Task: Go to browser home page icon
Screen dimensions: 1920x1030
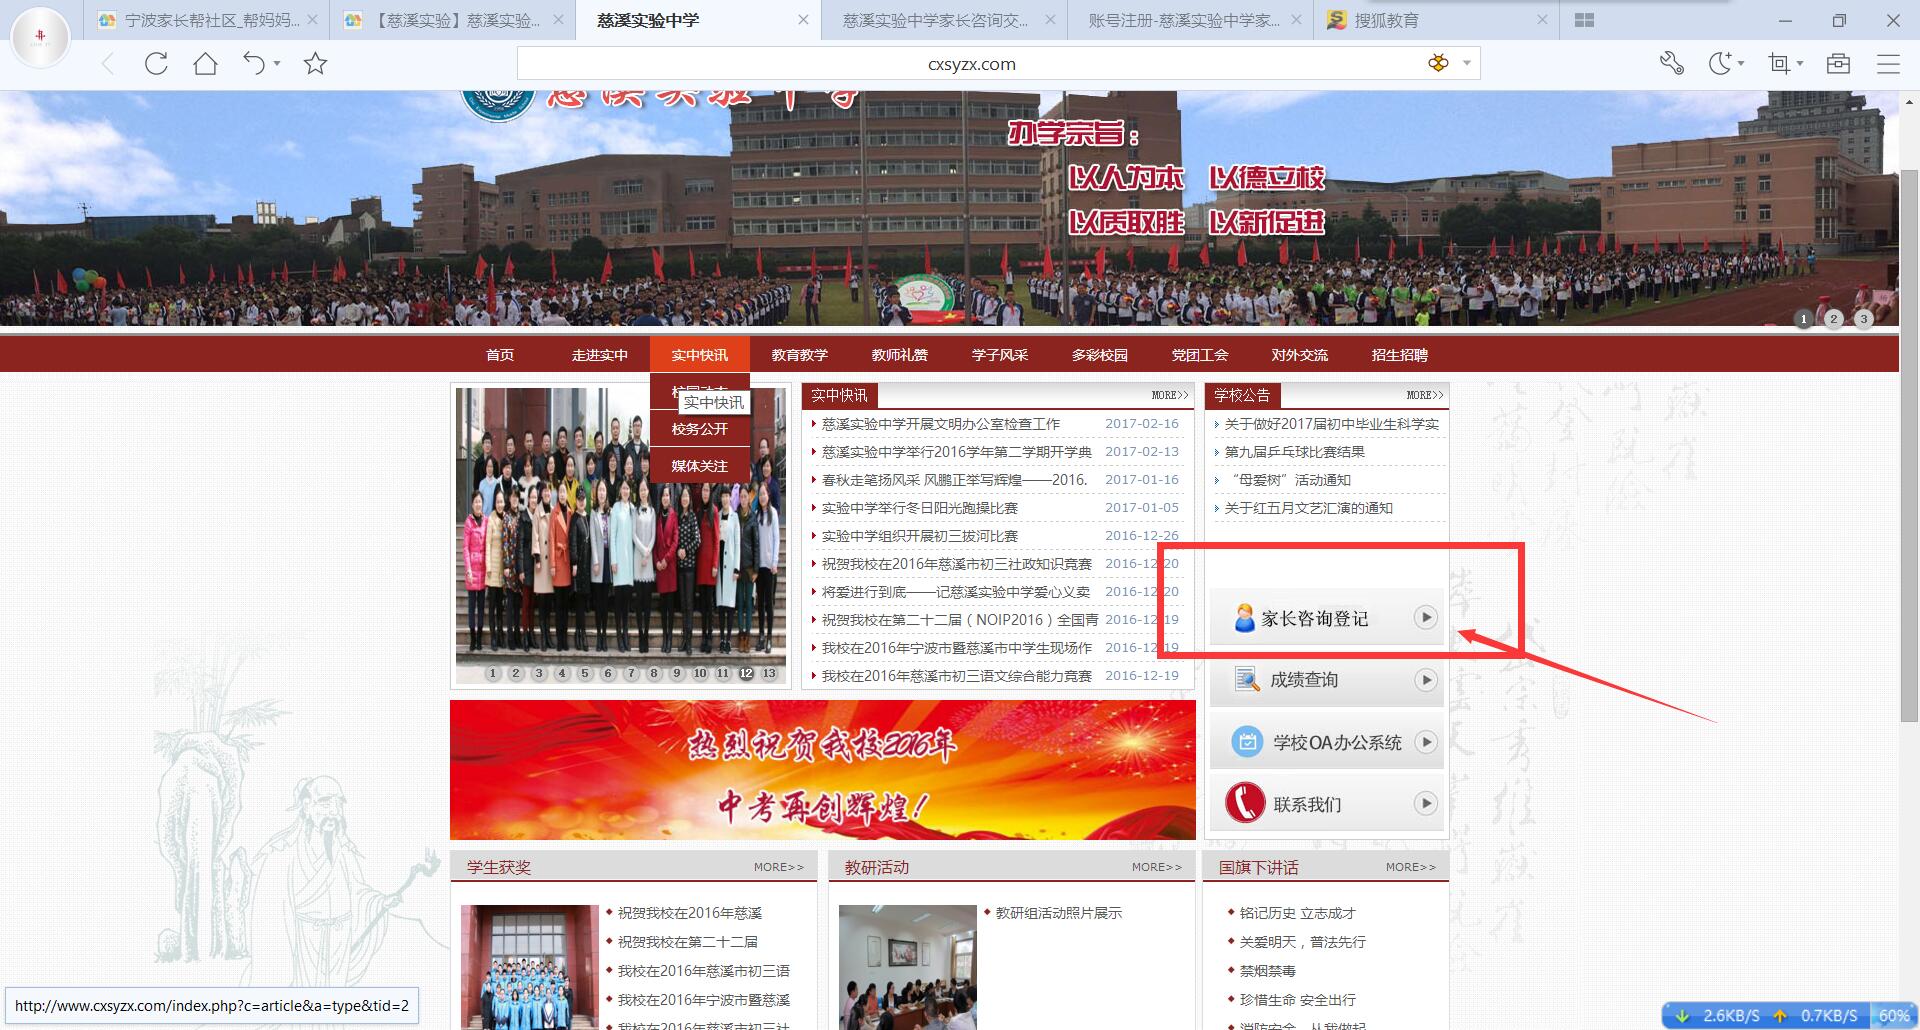Action: [x=205, y=64]
